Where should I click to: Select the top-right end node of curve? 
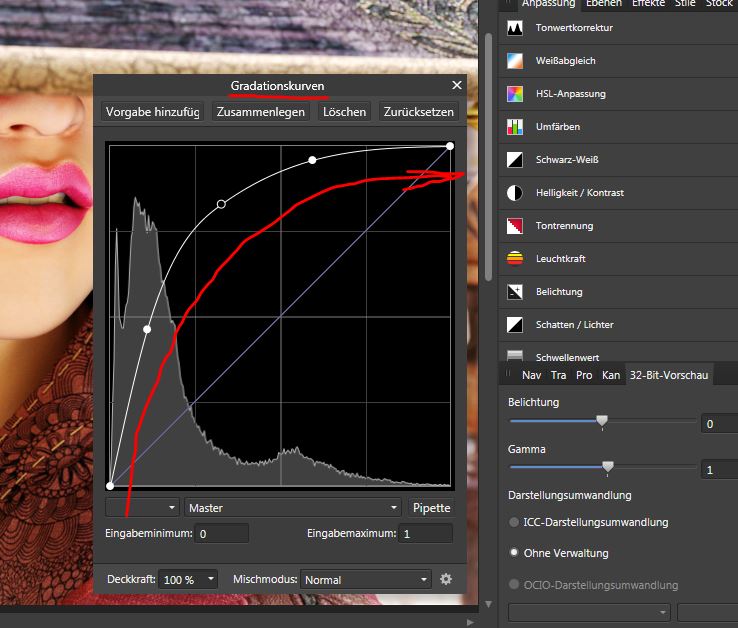450,146
